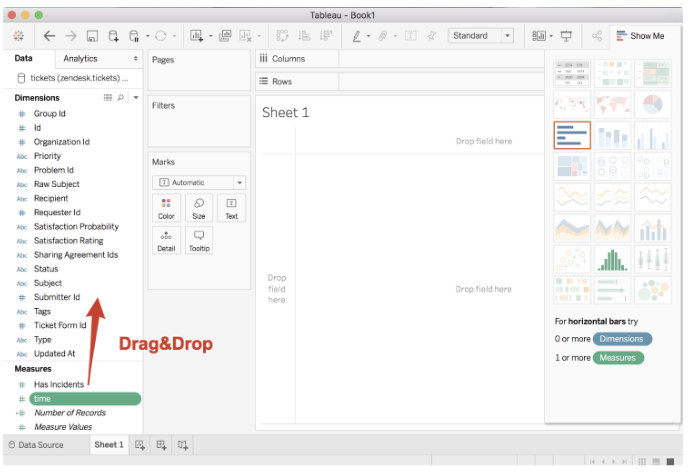The image size is (690, 472).
Task: Click the Satisfaction Rating dimension
Action: (x=68, y=241)
